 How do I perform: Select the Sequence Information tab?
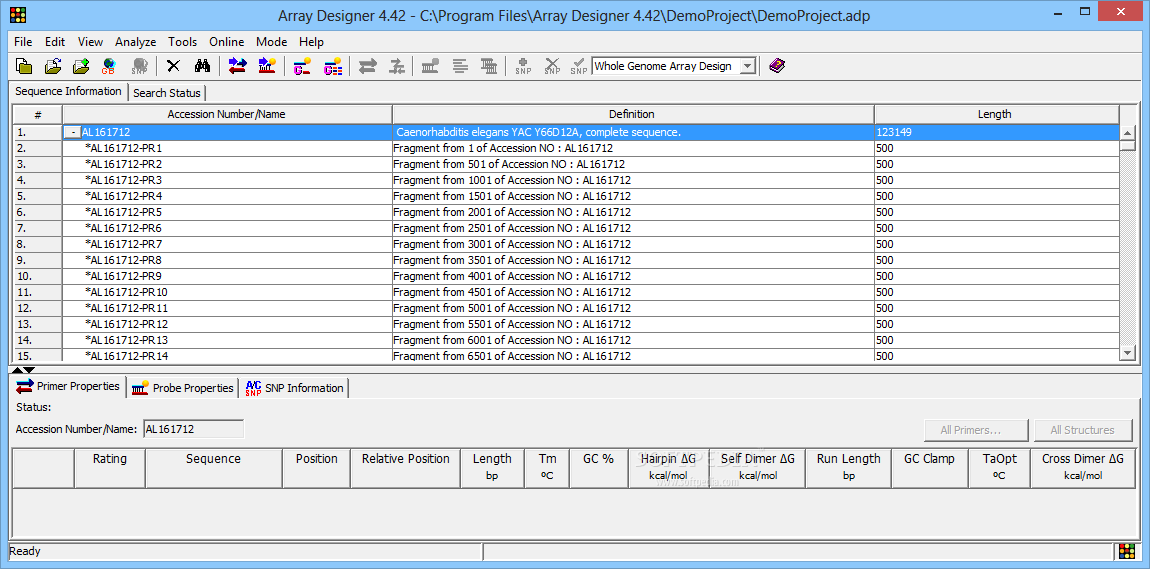(68, 92)
